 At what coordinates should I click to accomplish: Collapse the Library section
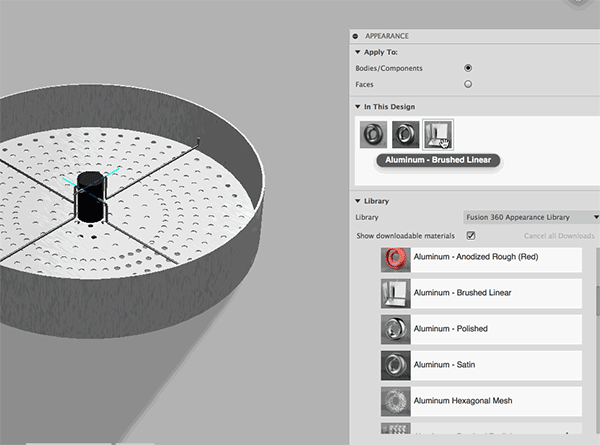click(x=357, y=201)
